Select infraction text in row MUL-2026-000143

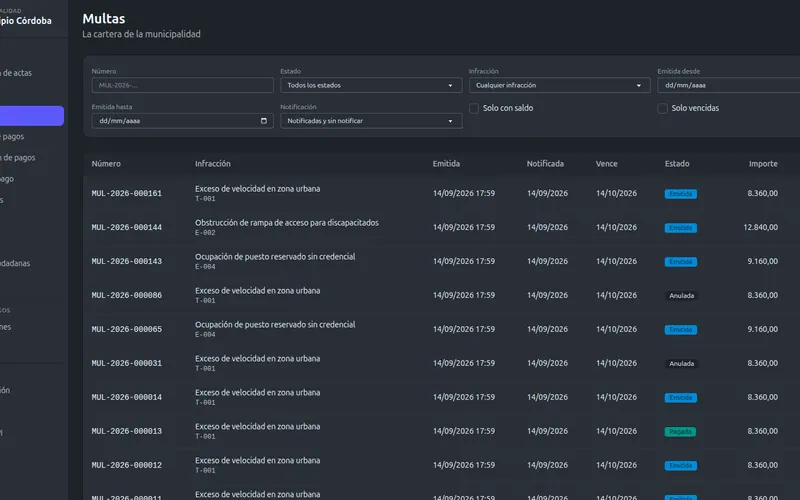tap(275, 257)
